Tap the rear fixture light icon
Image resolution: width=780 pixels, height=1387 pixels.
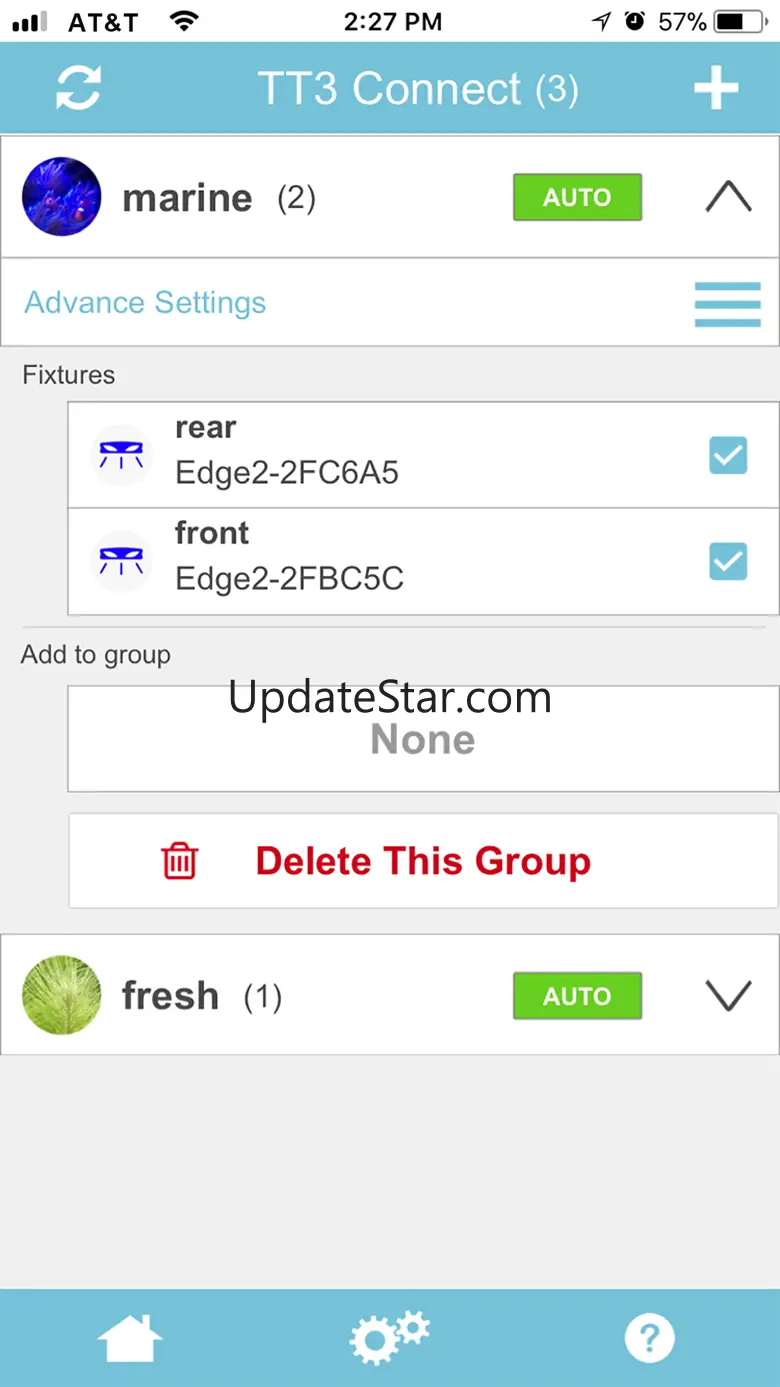coord(121,455)
